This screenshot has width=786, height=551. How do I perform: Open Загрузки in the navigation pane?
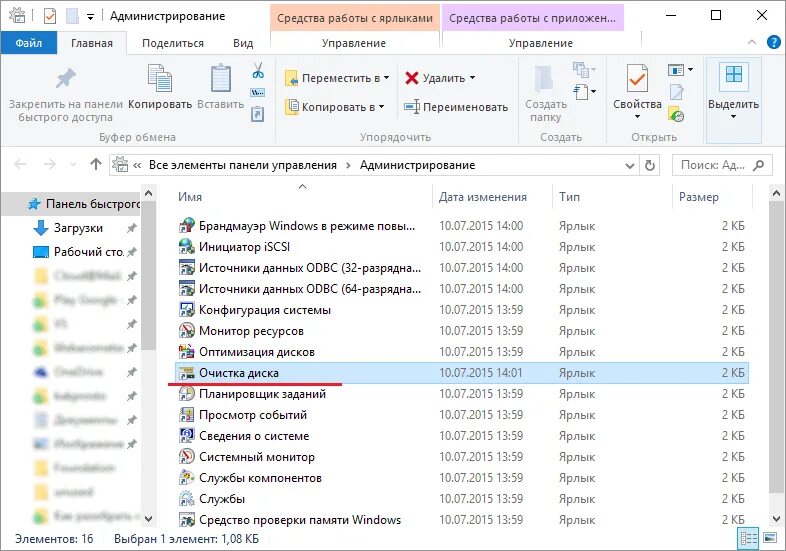(x=78, y=228)
